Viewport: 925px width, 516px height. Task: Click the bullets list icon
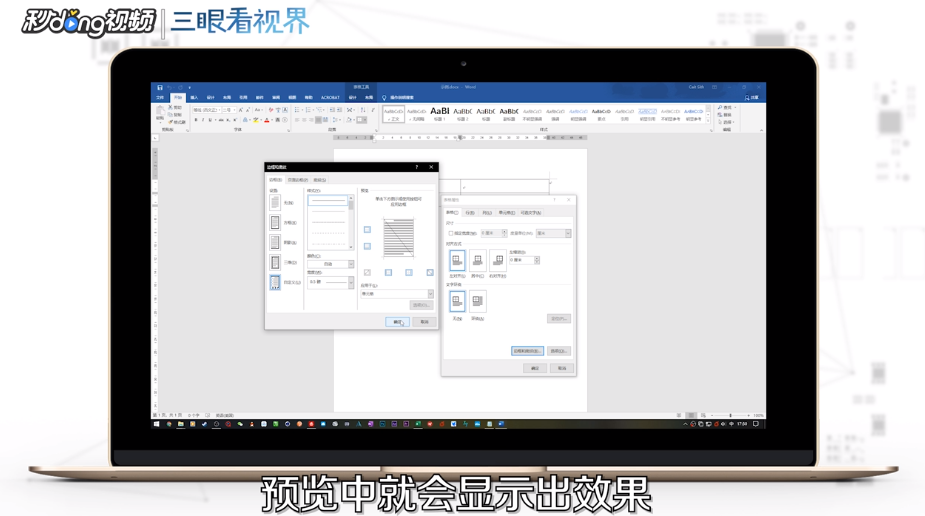(297, 110)
